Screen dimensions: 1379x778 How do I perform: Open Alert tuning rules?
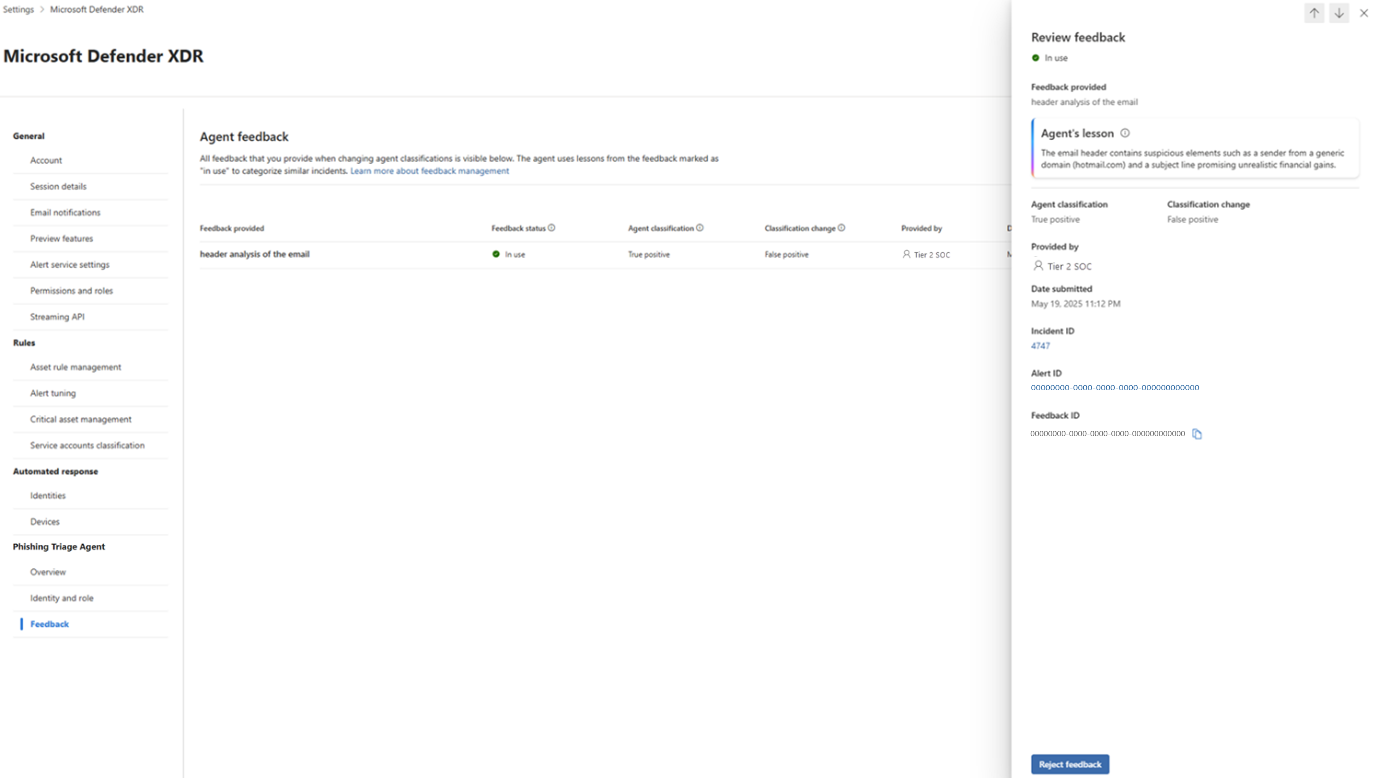[53, 393]
